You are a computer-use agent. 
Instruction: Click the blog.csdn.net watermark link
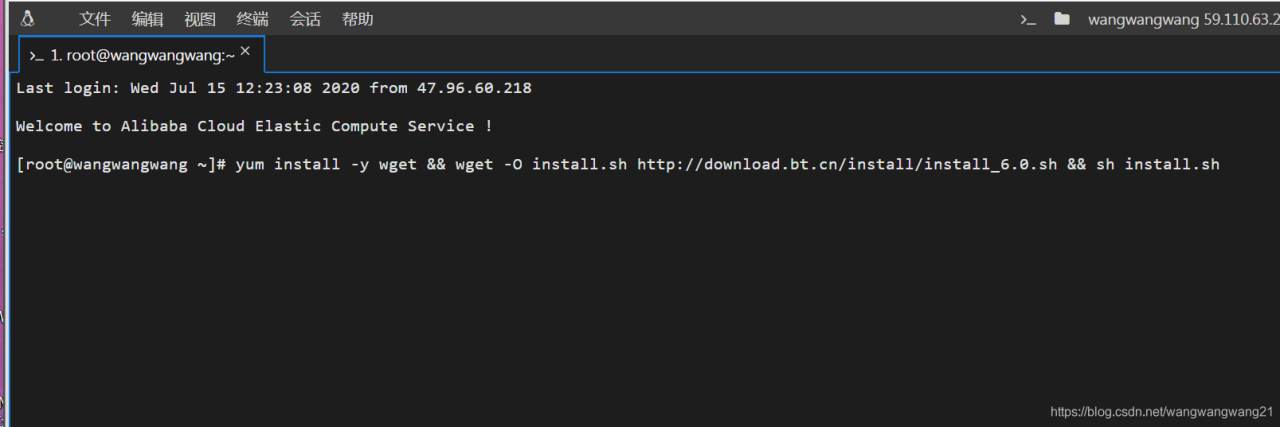pos(1160,412)
